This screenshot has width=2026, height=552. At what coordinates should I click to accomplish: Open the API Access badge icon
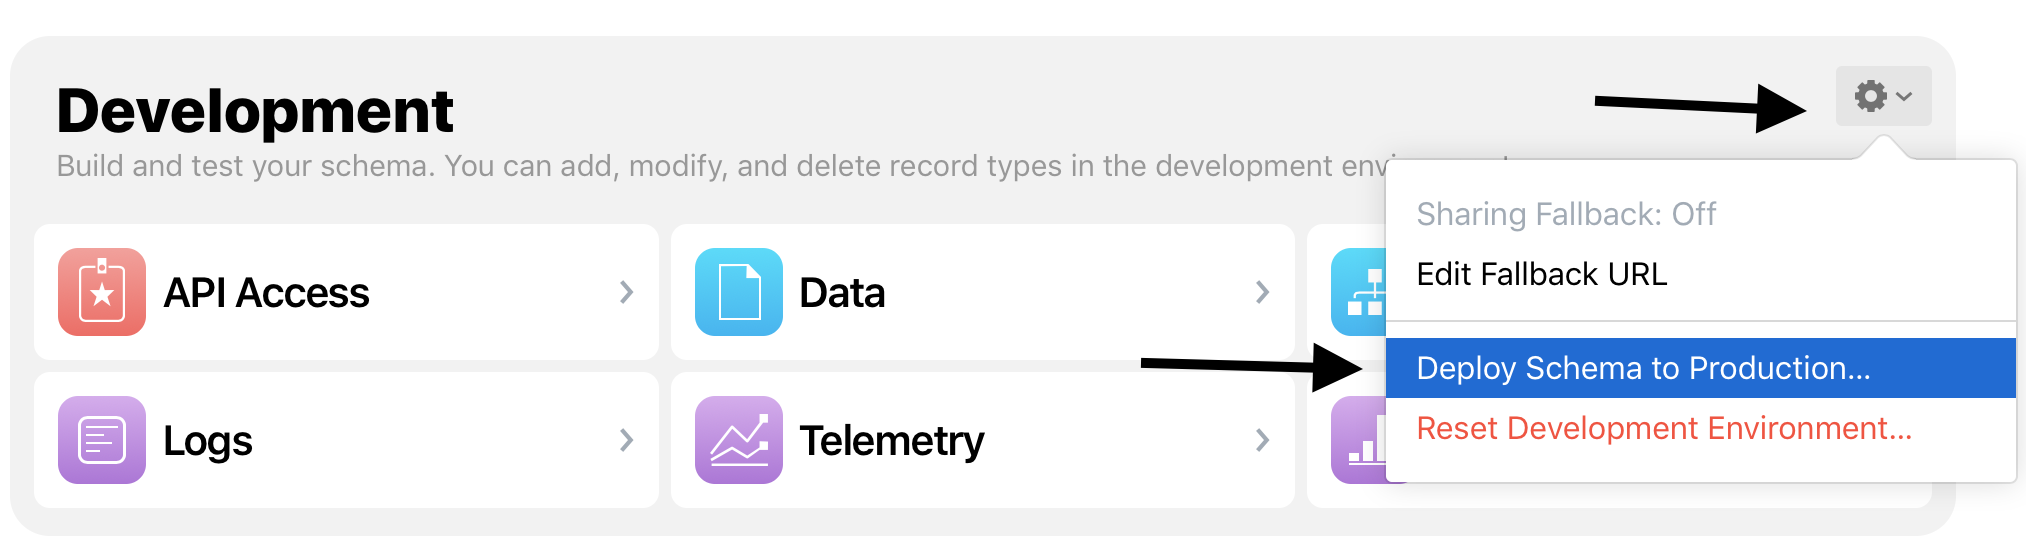click(x=102, y=292)
